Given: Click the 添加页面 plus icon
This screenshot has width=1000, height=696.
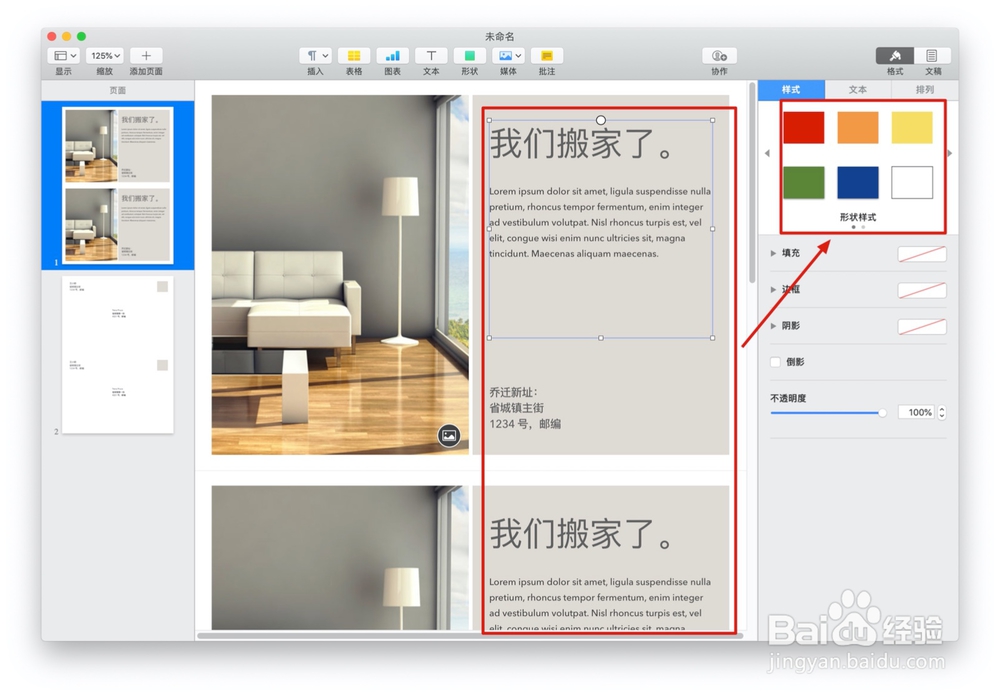Looking at the screenshot, I should click(x=146, y=56).
